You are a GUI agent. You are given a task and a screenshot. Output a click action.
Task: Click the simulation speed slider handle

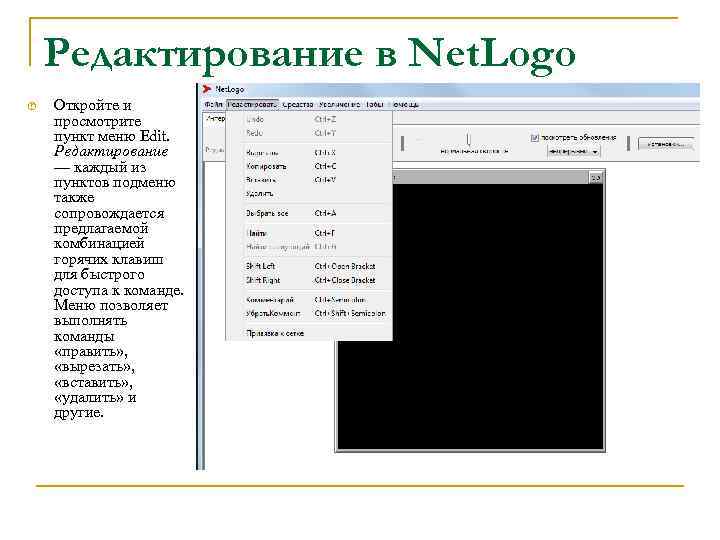pyautogui.click(x=469, y=139)
